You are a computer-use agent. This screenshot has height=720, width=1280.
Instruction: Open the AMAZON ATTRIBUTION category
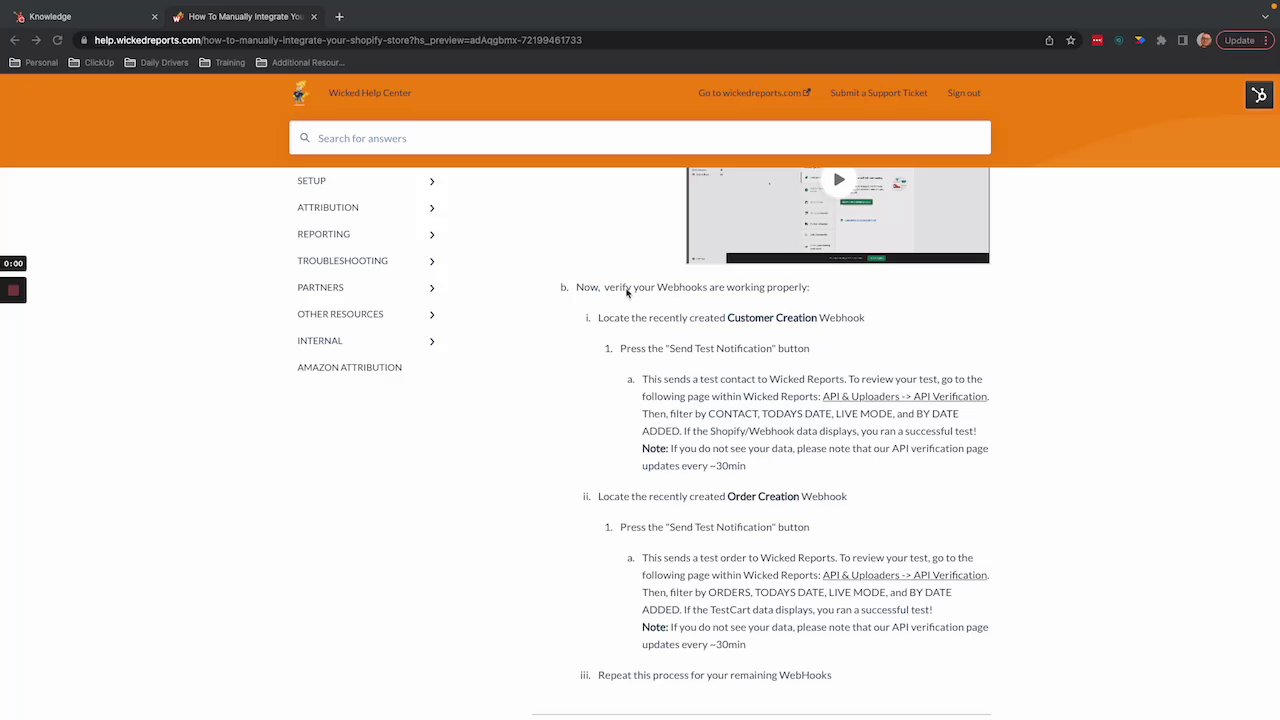click(x=349, y=367)
